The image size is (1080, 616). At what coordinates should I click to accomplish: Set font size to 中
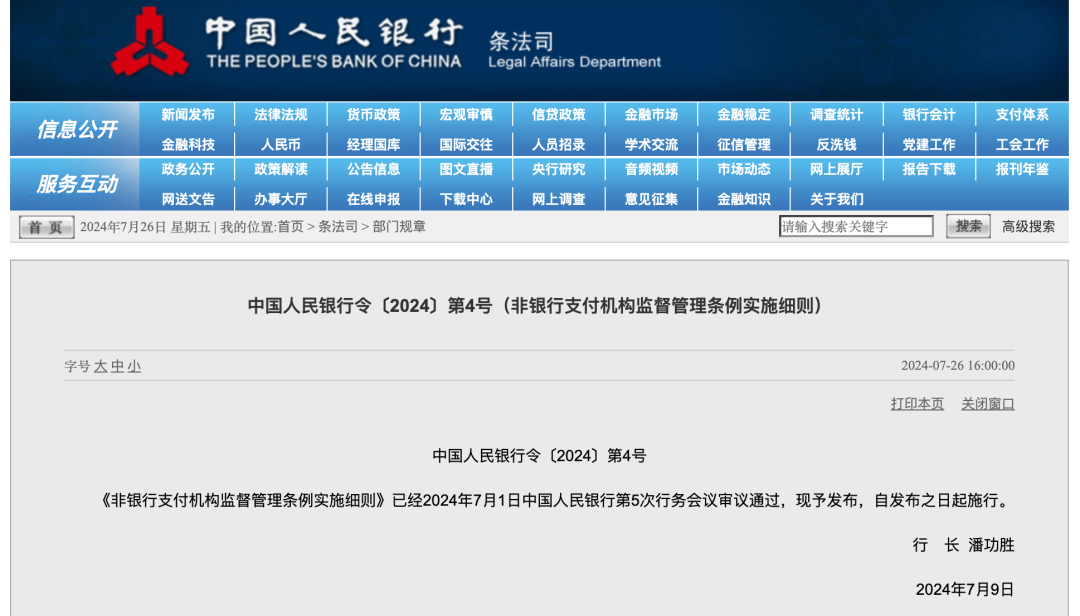117,367
